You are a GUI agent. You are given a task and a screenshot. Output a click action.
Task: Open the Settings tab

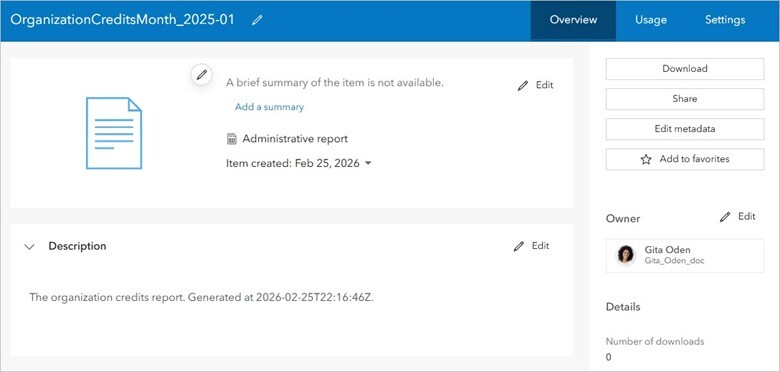pos(725,20)
